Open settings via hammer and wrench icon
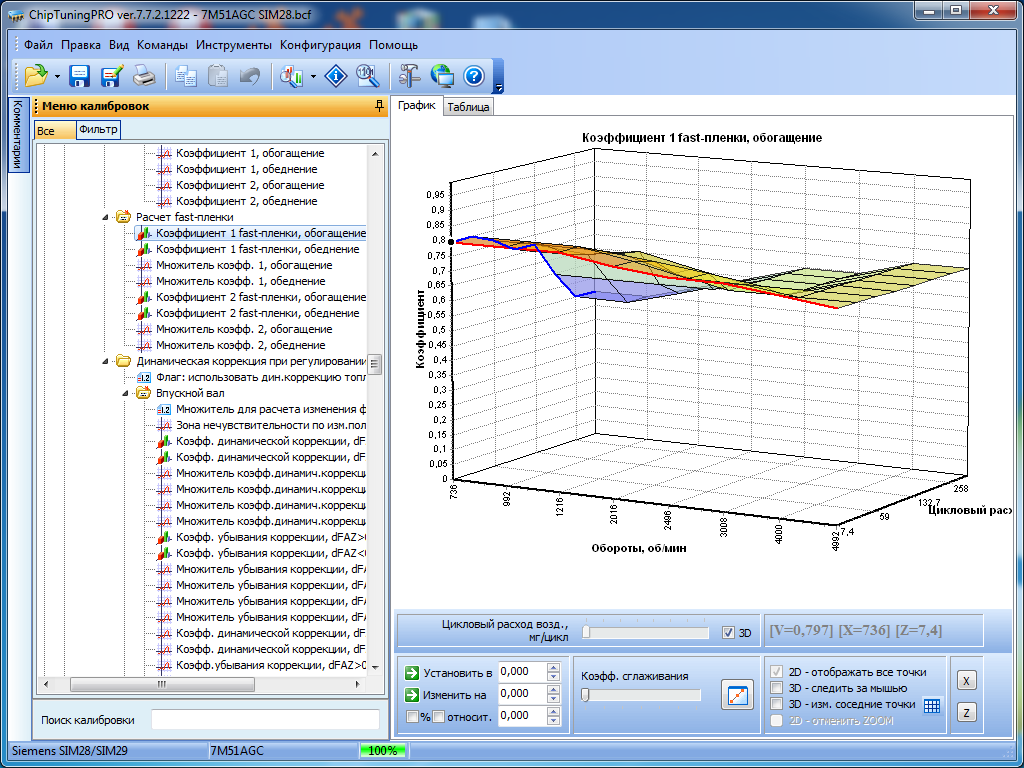The image size is (1024, 768). tap(409, 75)
